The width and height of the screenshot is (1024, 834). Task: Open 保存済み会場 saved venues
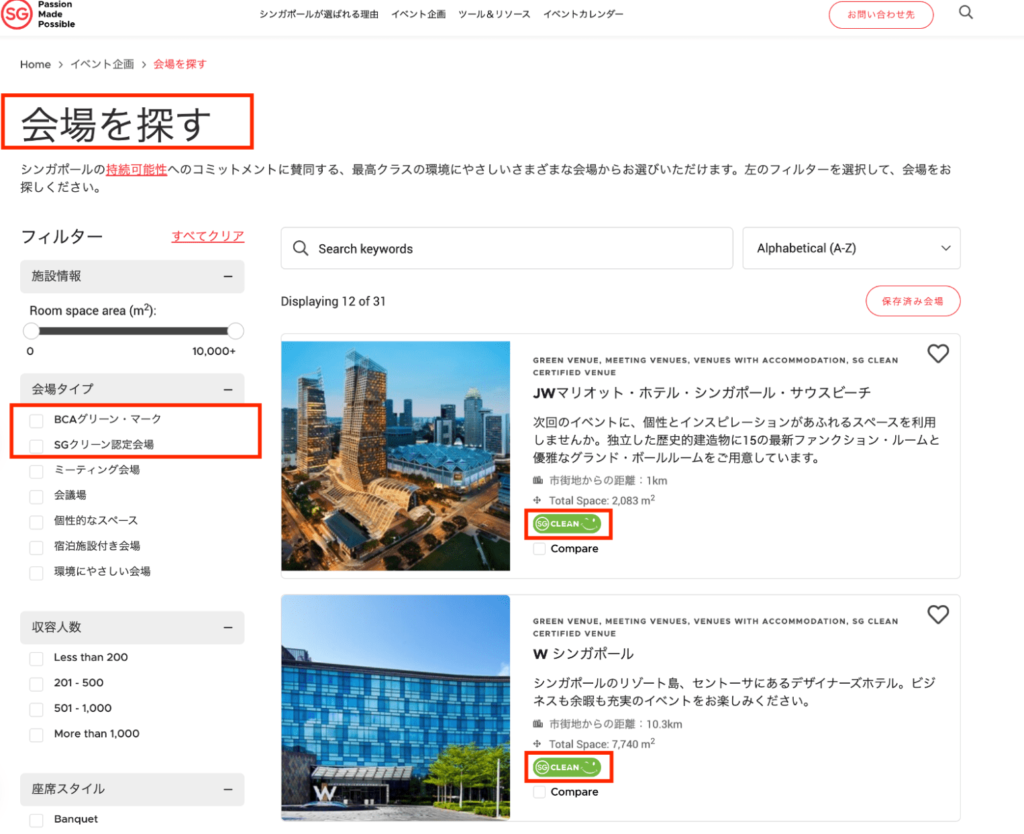click(x=913, y=301)
